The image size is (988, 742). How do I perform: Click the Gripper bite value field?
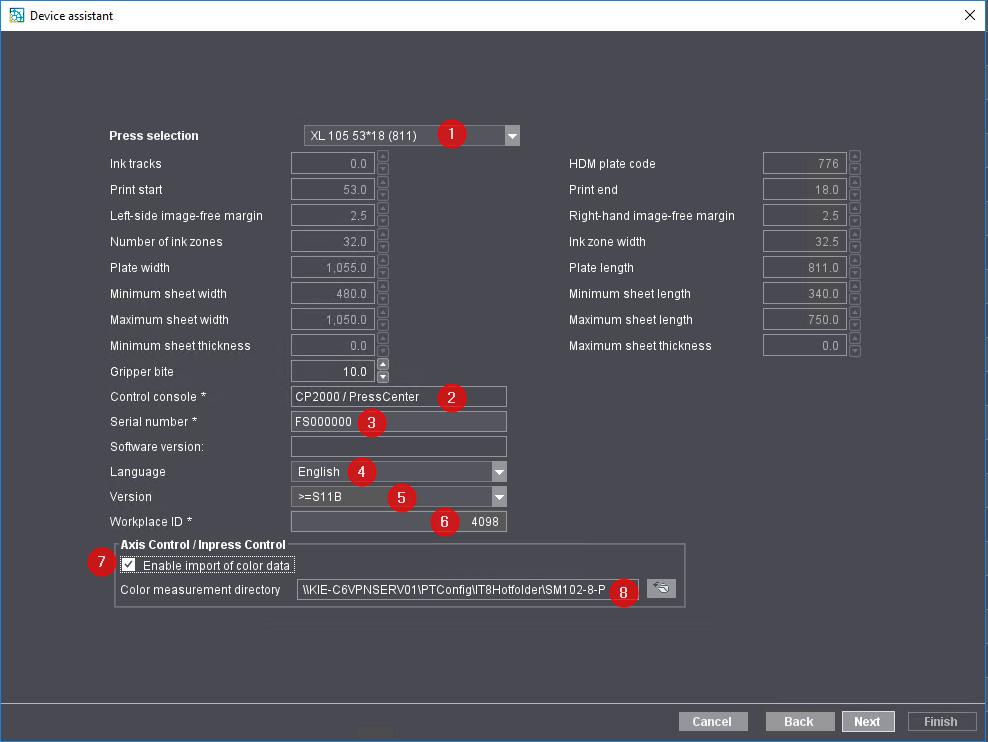coord(332,372)
